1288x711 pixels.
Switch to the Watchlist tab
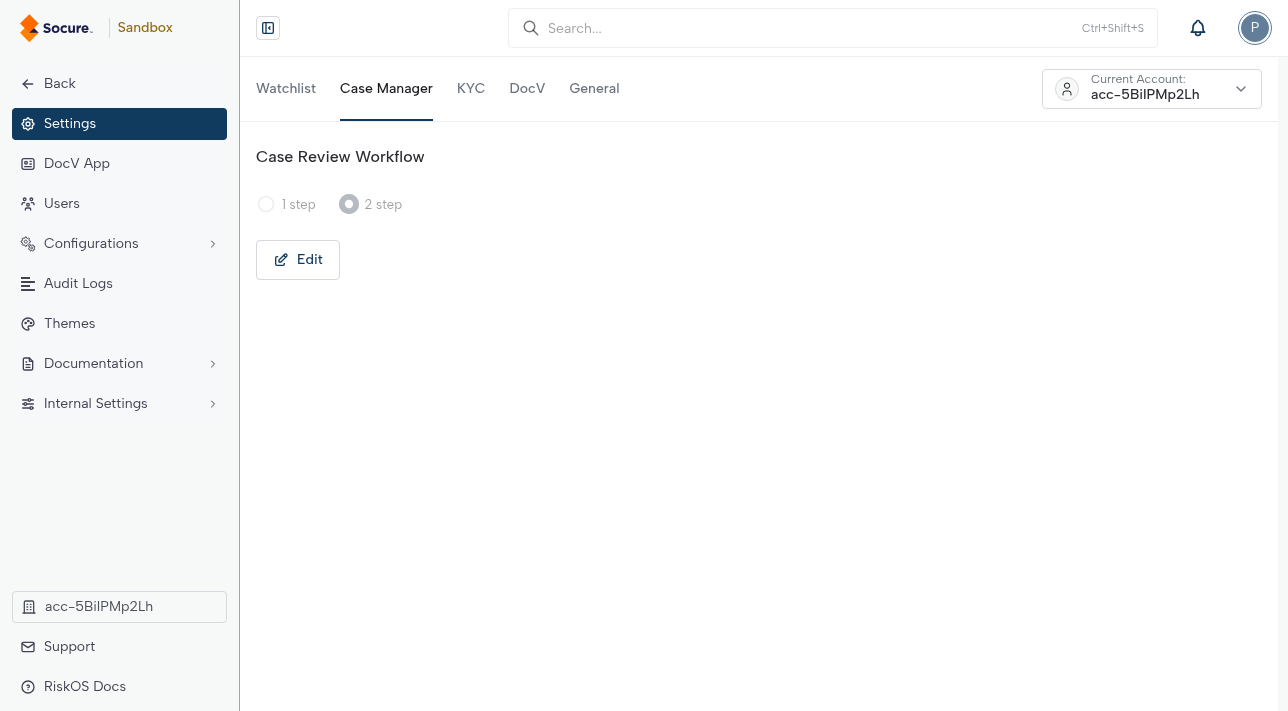[x=286, y=88]
